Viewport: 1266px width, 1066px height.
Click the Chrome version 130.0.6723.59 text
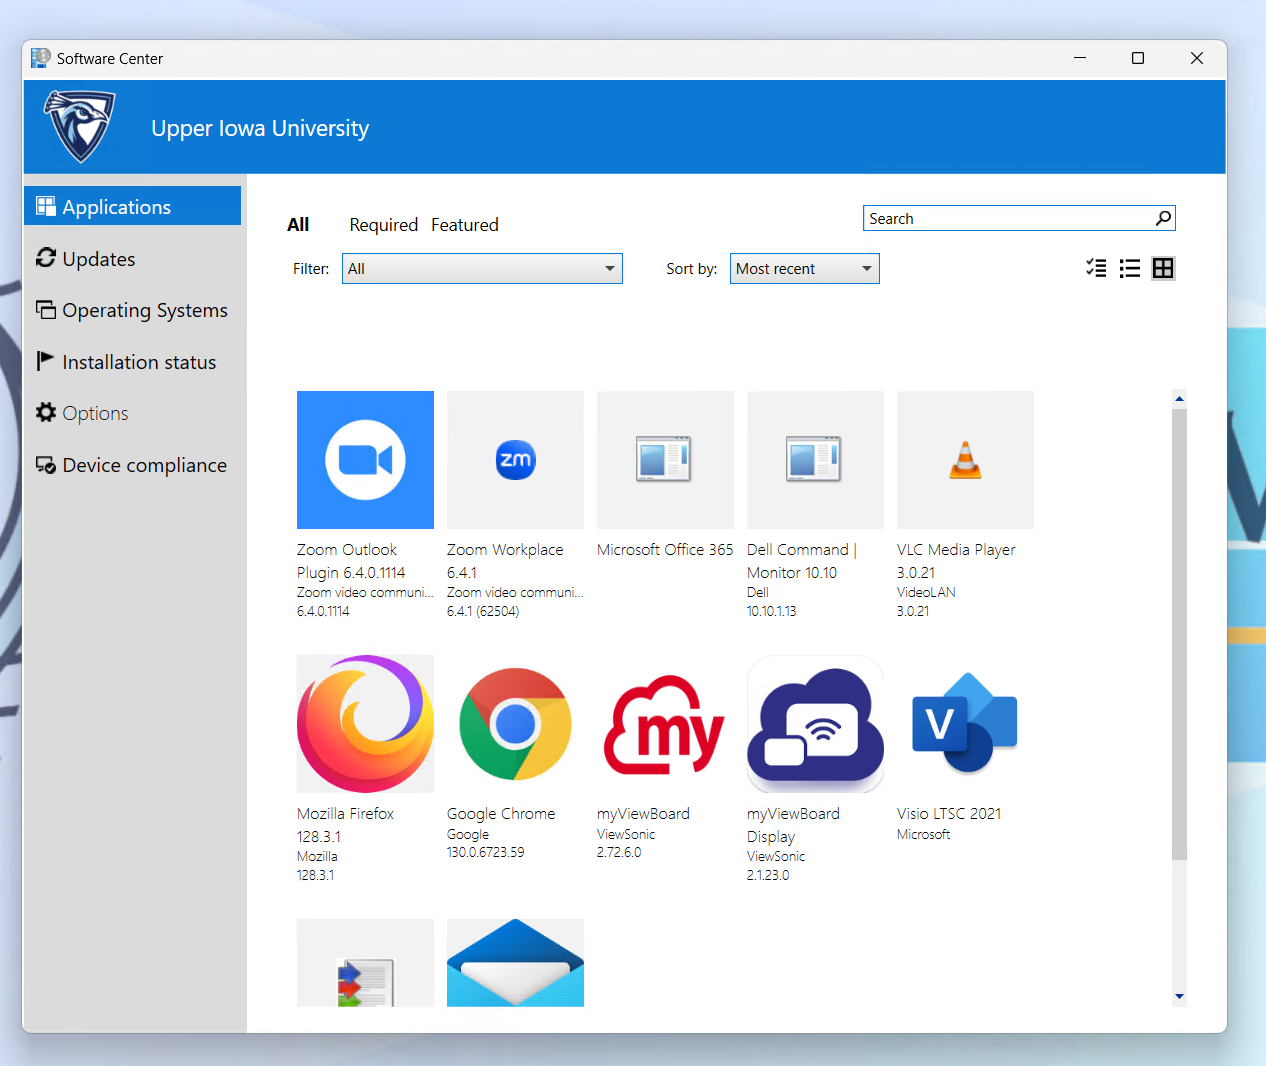pos(485,853)
